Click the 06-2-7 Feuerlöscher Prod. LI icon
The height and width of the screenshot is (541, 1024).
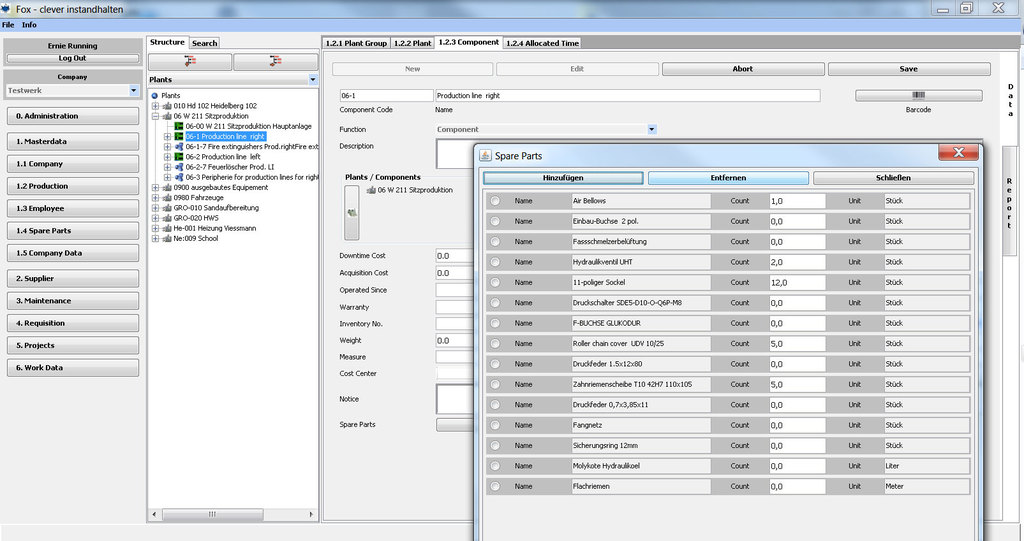click(x=179, y=167)
